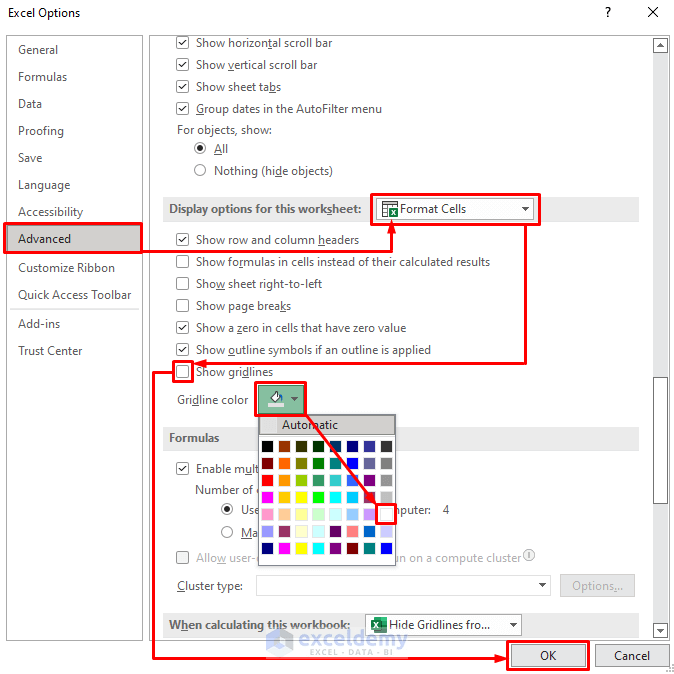Uncheck Show sheet tabs

click(x=183, y=87)
